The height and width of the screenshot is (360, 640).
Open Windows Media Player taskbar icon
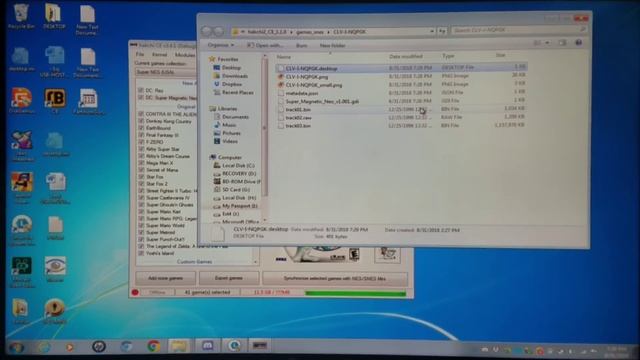point(70,347)
